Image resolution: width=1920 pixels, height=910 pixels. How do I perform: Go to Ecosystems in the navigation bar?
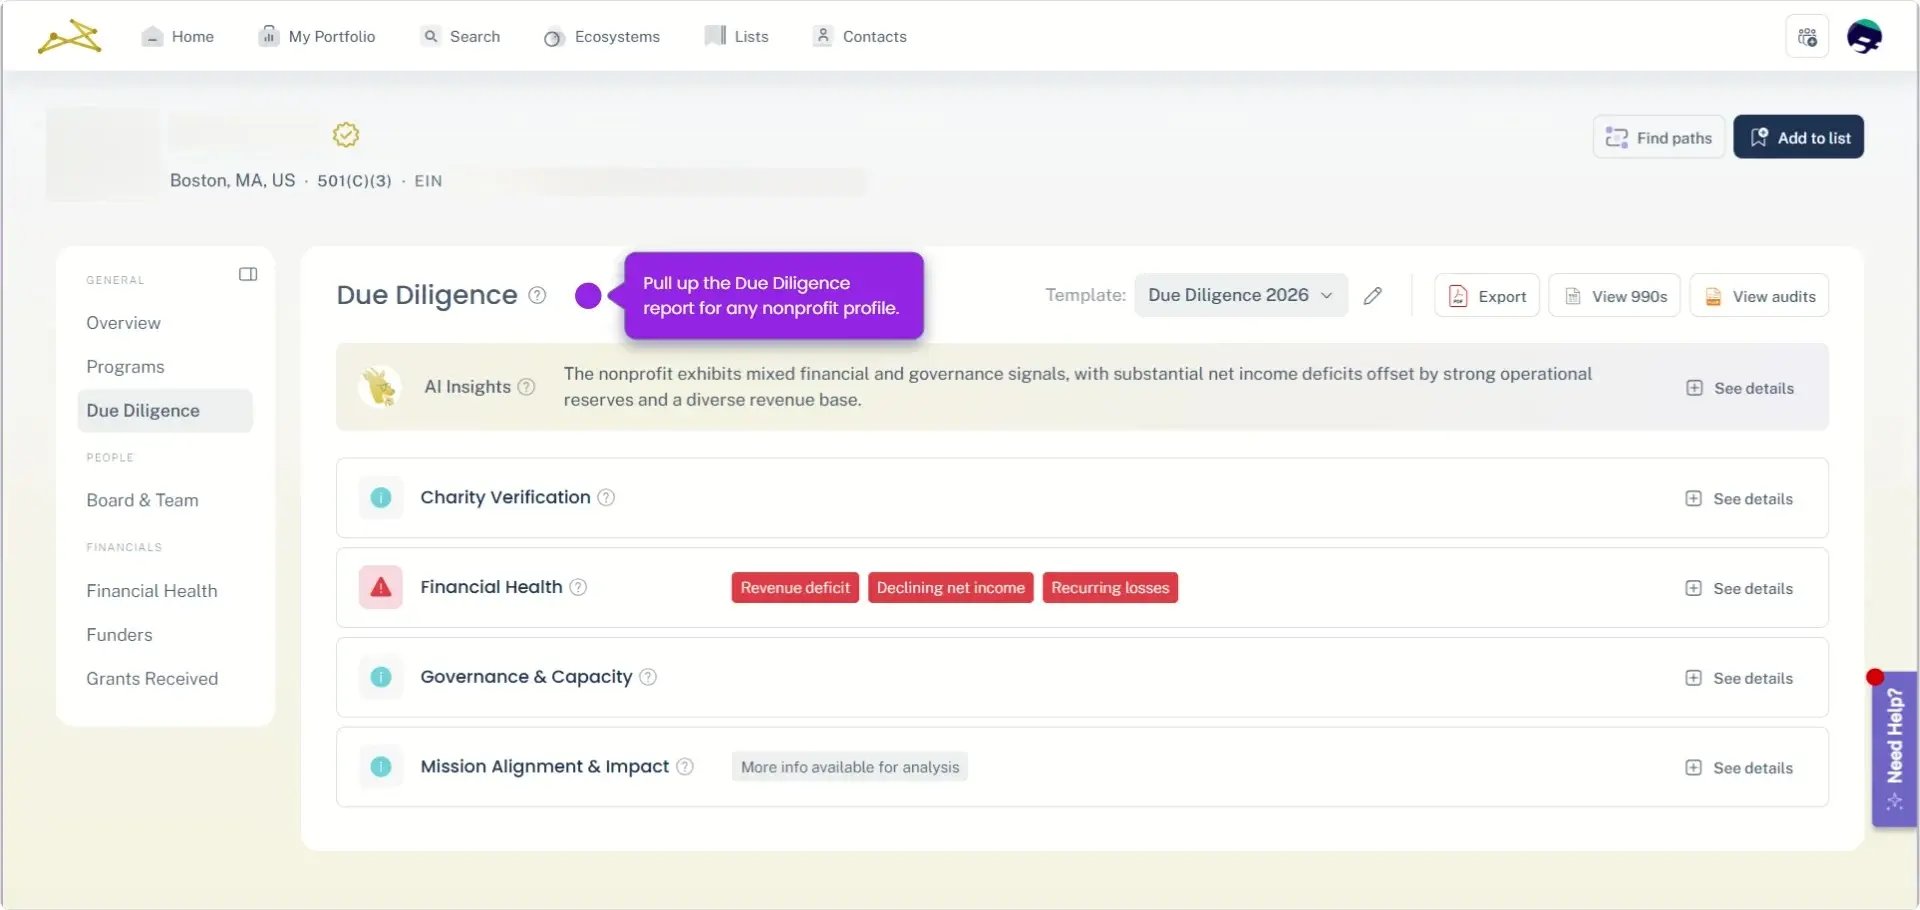(x=602, y=37)
